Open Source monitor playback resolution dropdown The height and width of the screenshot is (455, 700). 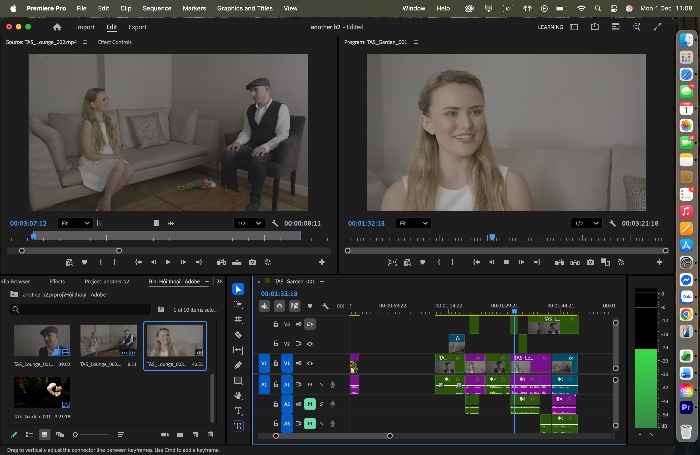250,223
